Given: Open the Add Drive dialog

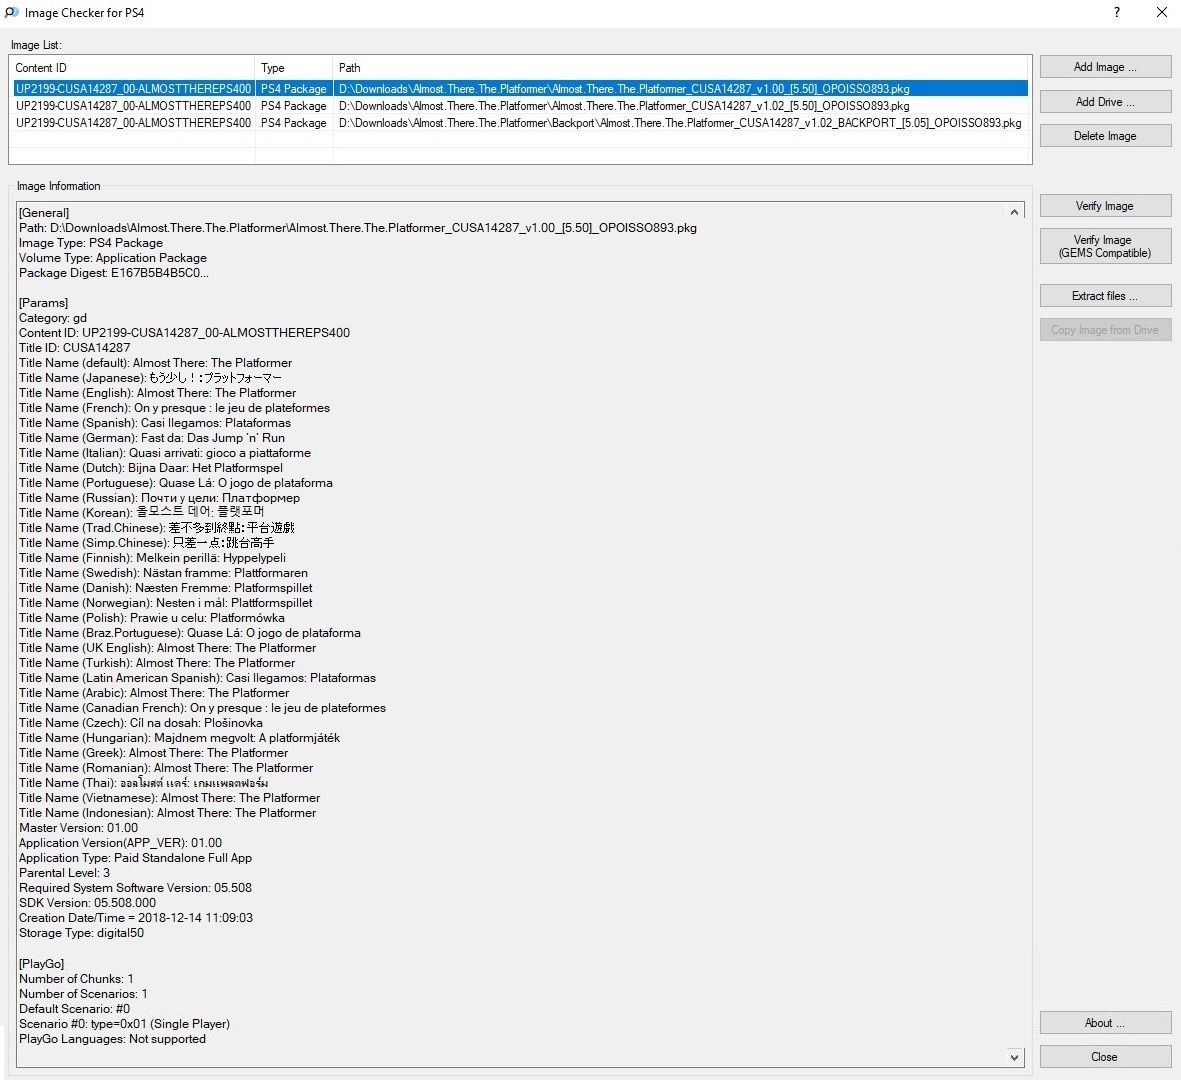Looking at the screenshot, I should [1105, 102].
